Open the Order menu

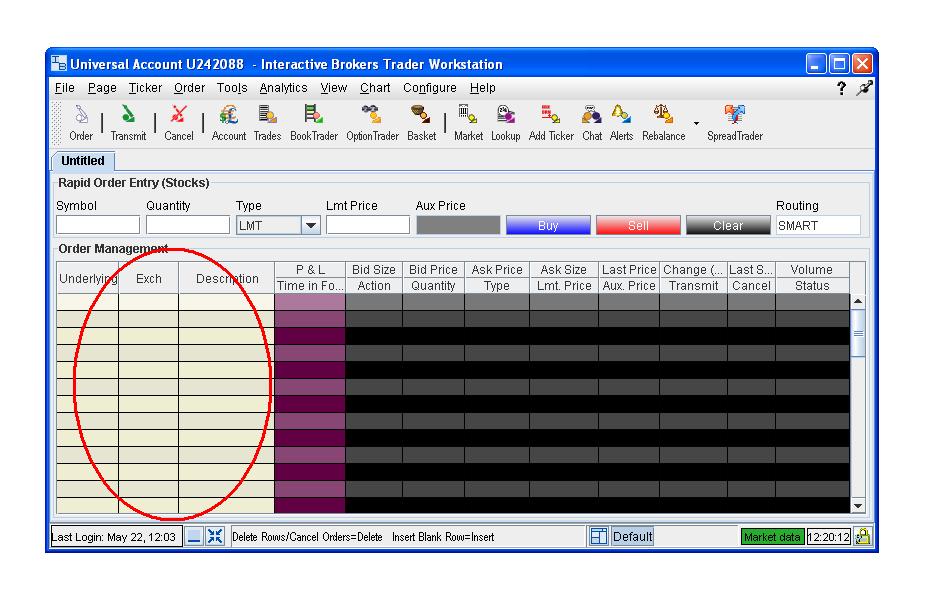coord(189,88)
